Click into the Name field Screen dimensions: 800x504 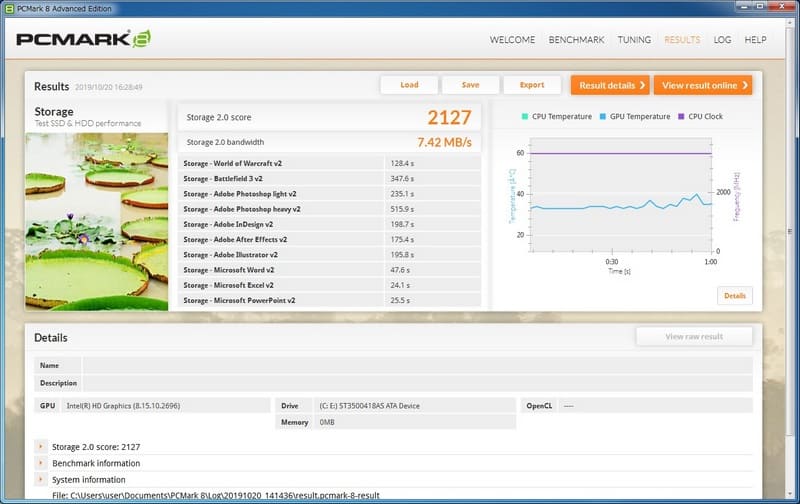pyautogui.click(x=417, y=365)
